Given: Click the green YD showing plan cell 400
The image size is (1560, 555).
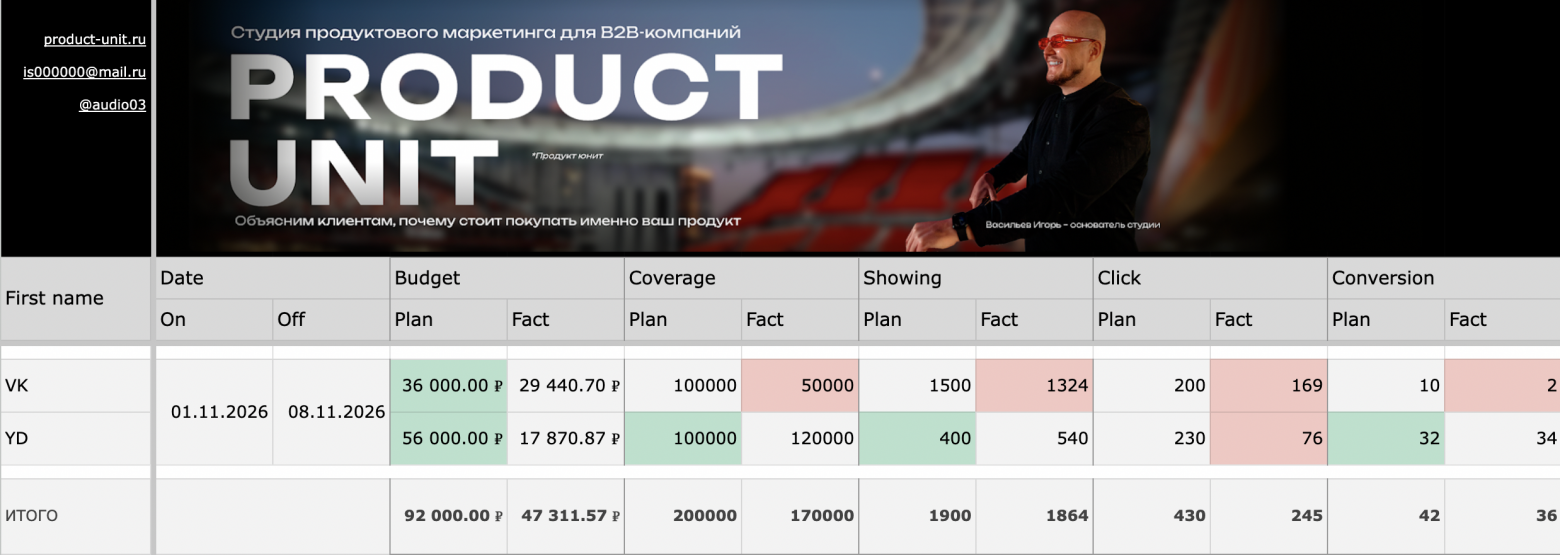Looking at the screenshot, I should pyautogui.click(x=916, y=438).
